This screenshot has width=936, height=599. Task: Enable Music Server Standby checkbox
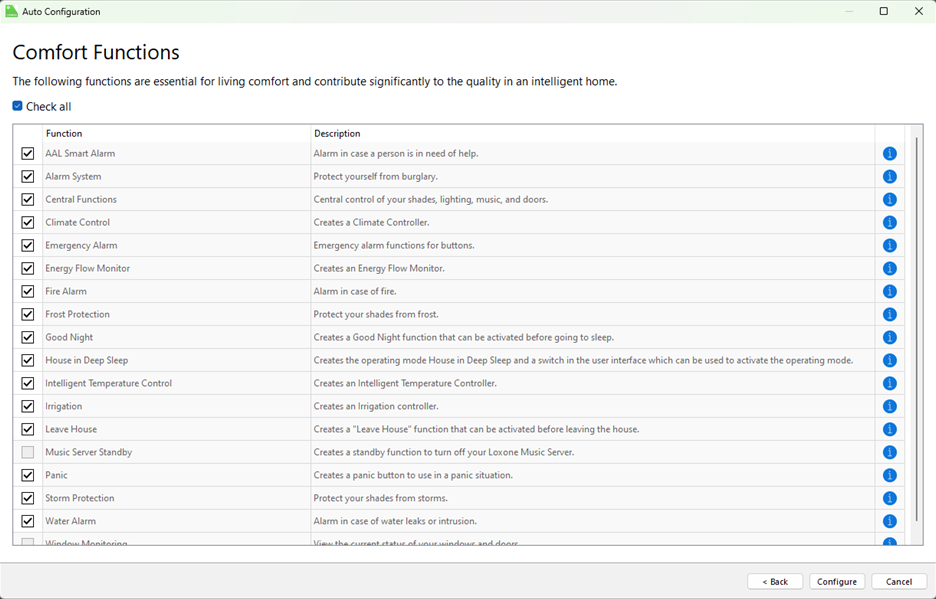click(28, 453)
